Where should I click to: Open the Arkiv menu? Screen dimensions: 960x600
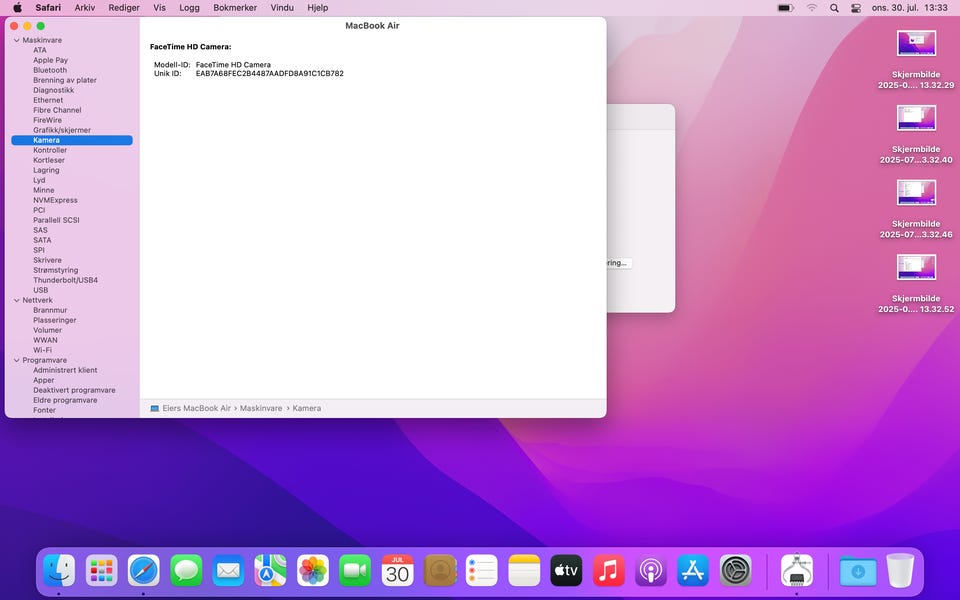(85, 8)
